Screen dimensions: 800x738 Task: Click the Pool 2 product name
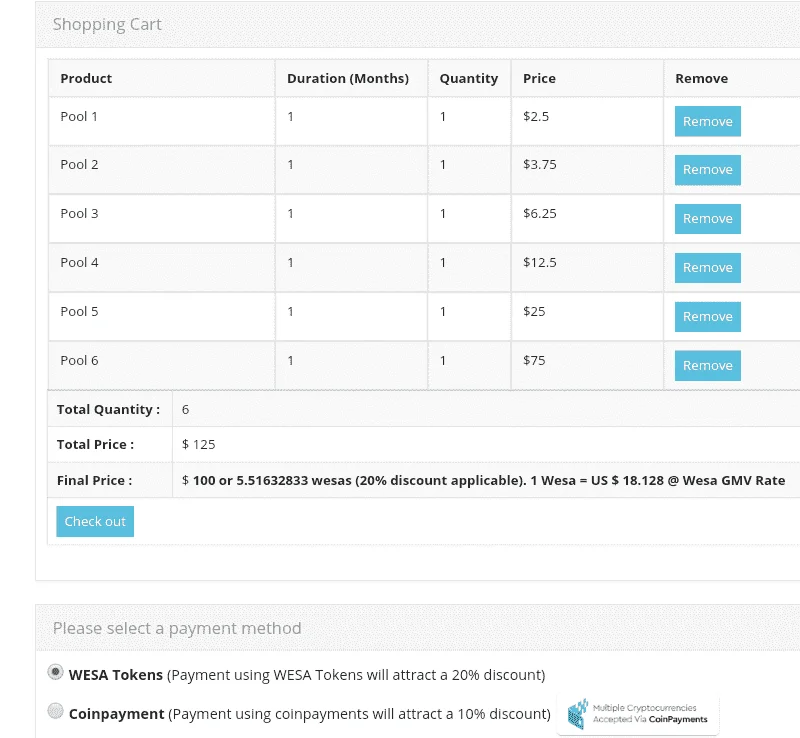coord(79,165)
